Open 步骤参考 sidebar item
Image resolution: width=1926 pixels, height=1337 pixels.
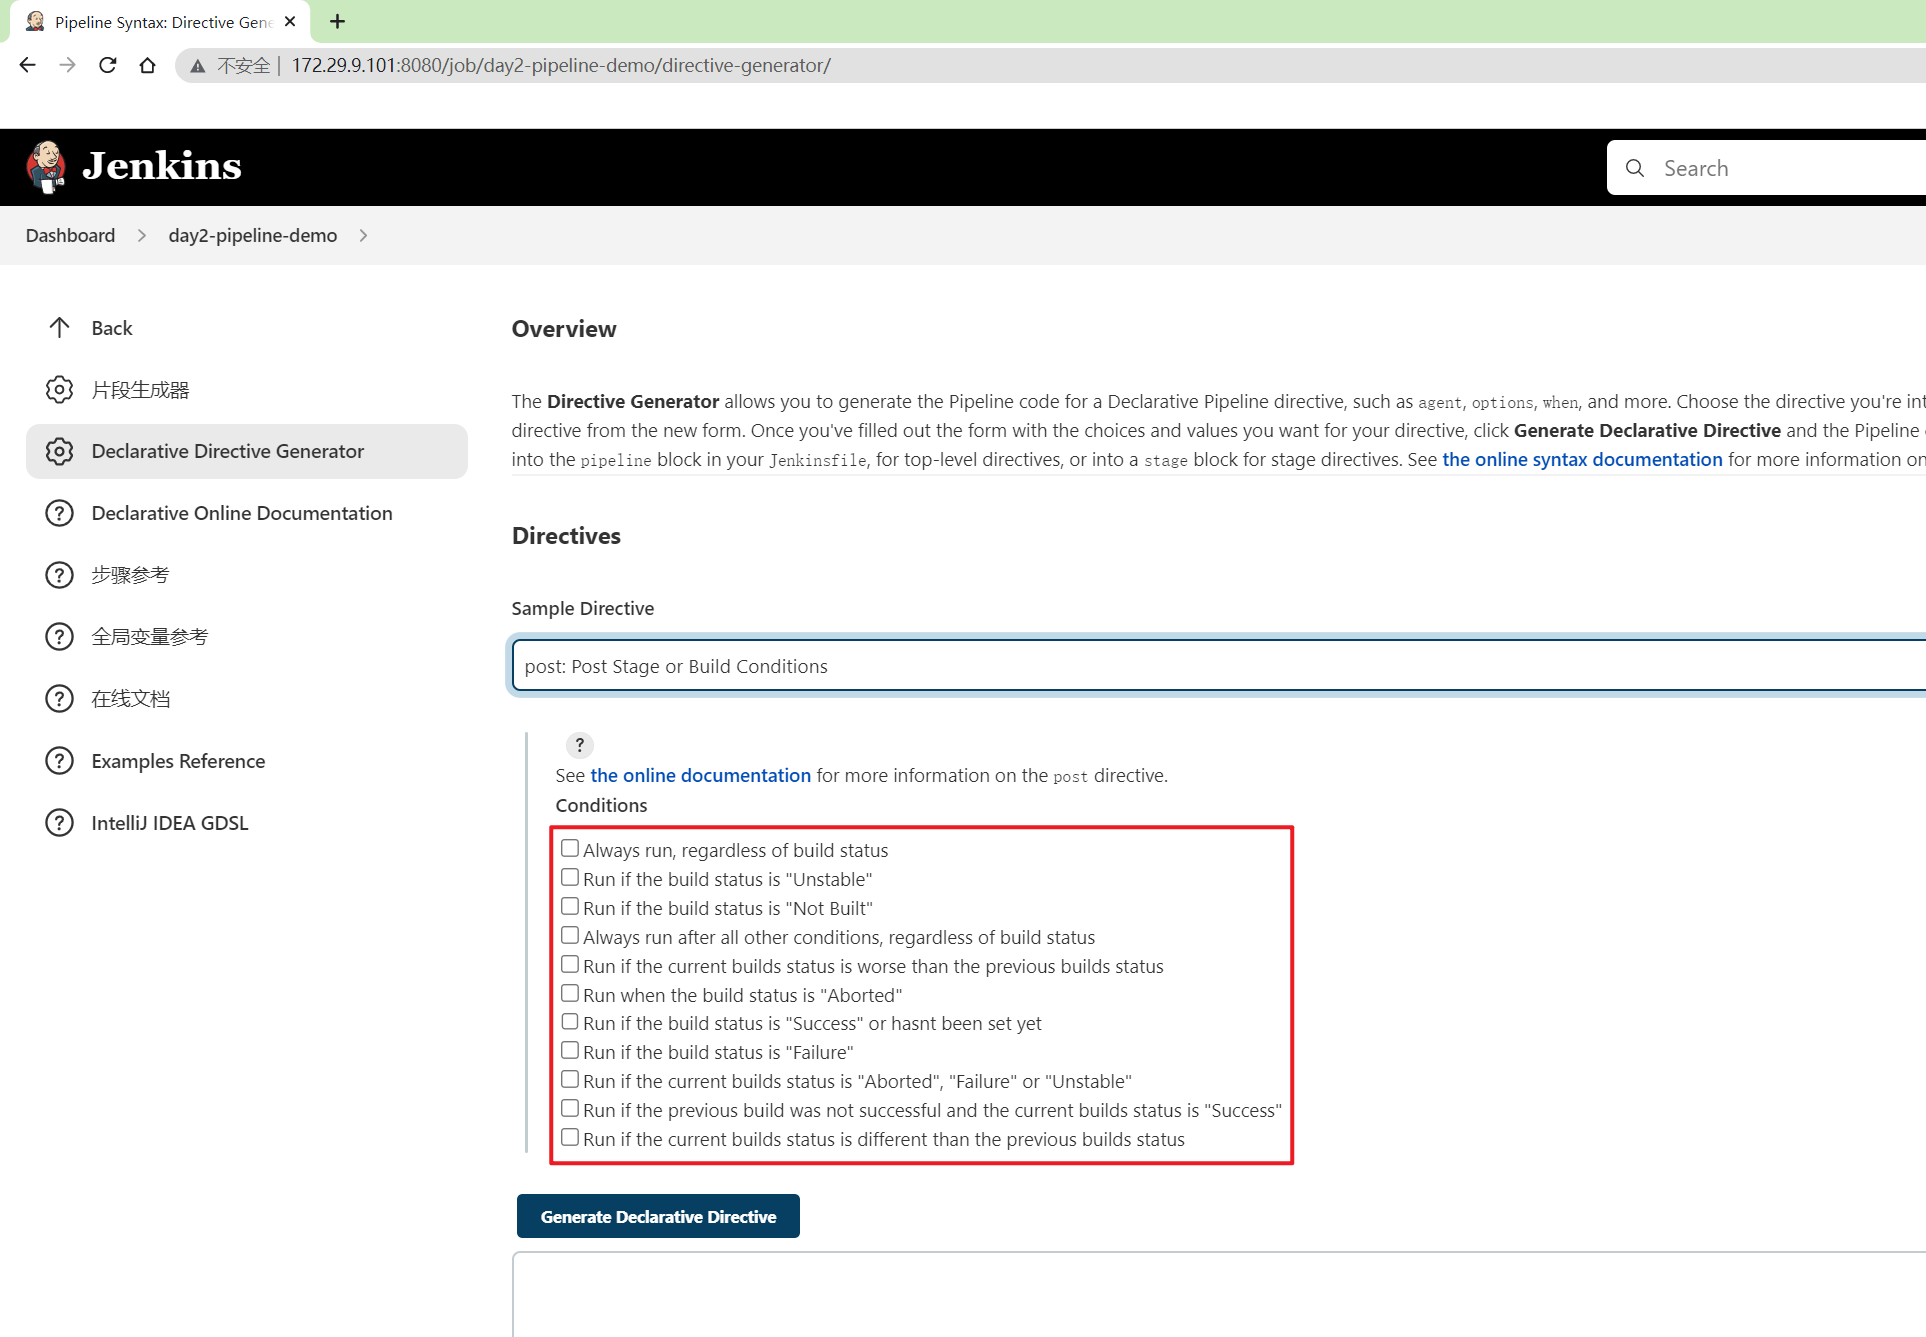pos(247,575)
